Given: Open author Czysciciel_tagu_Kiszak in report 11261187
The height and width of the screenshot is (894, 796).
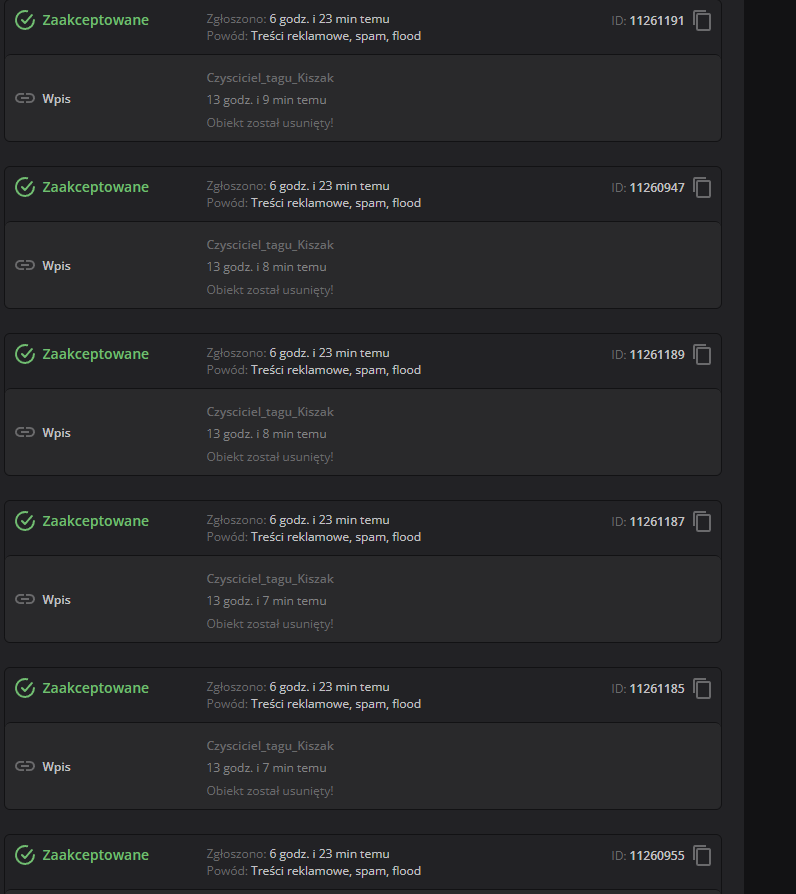Looking at the screenshot, I should pos(270,579).
